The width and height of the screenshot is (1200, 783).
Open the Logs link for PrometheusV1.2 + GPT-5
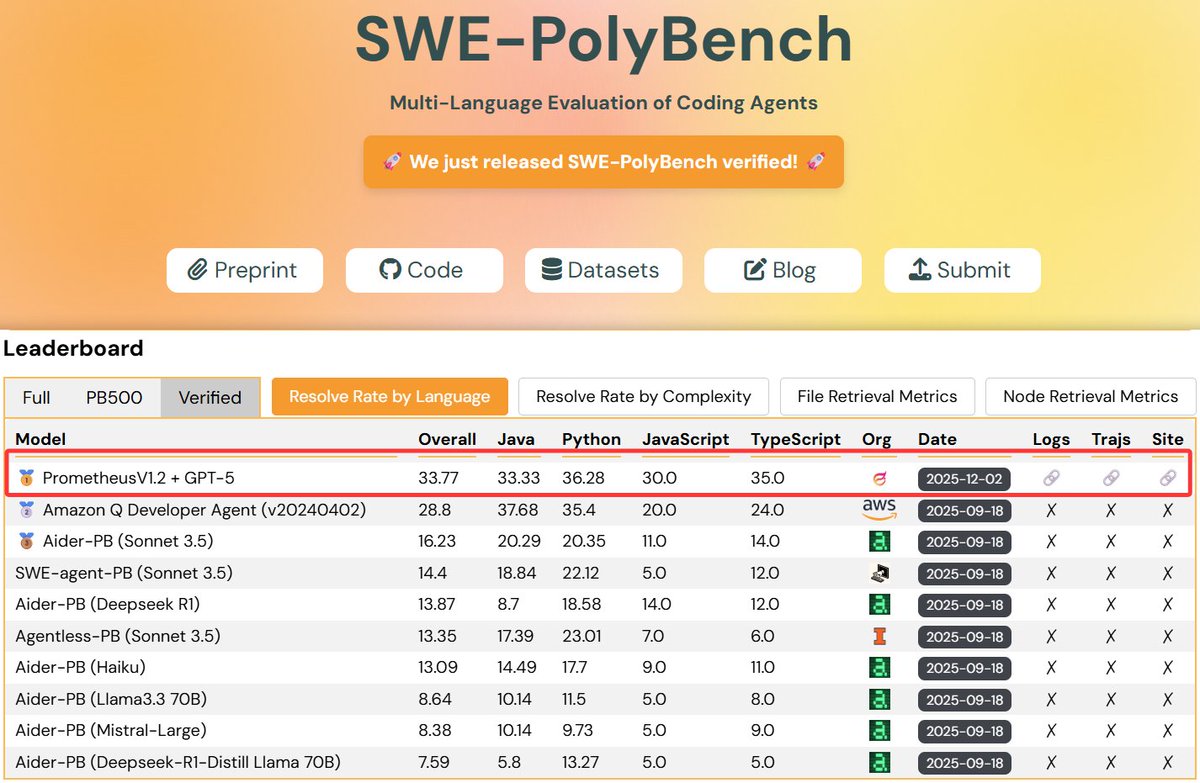pyautogui.click(x=1051, y=479)
